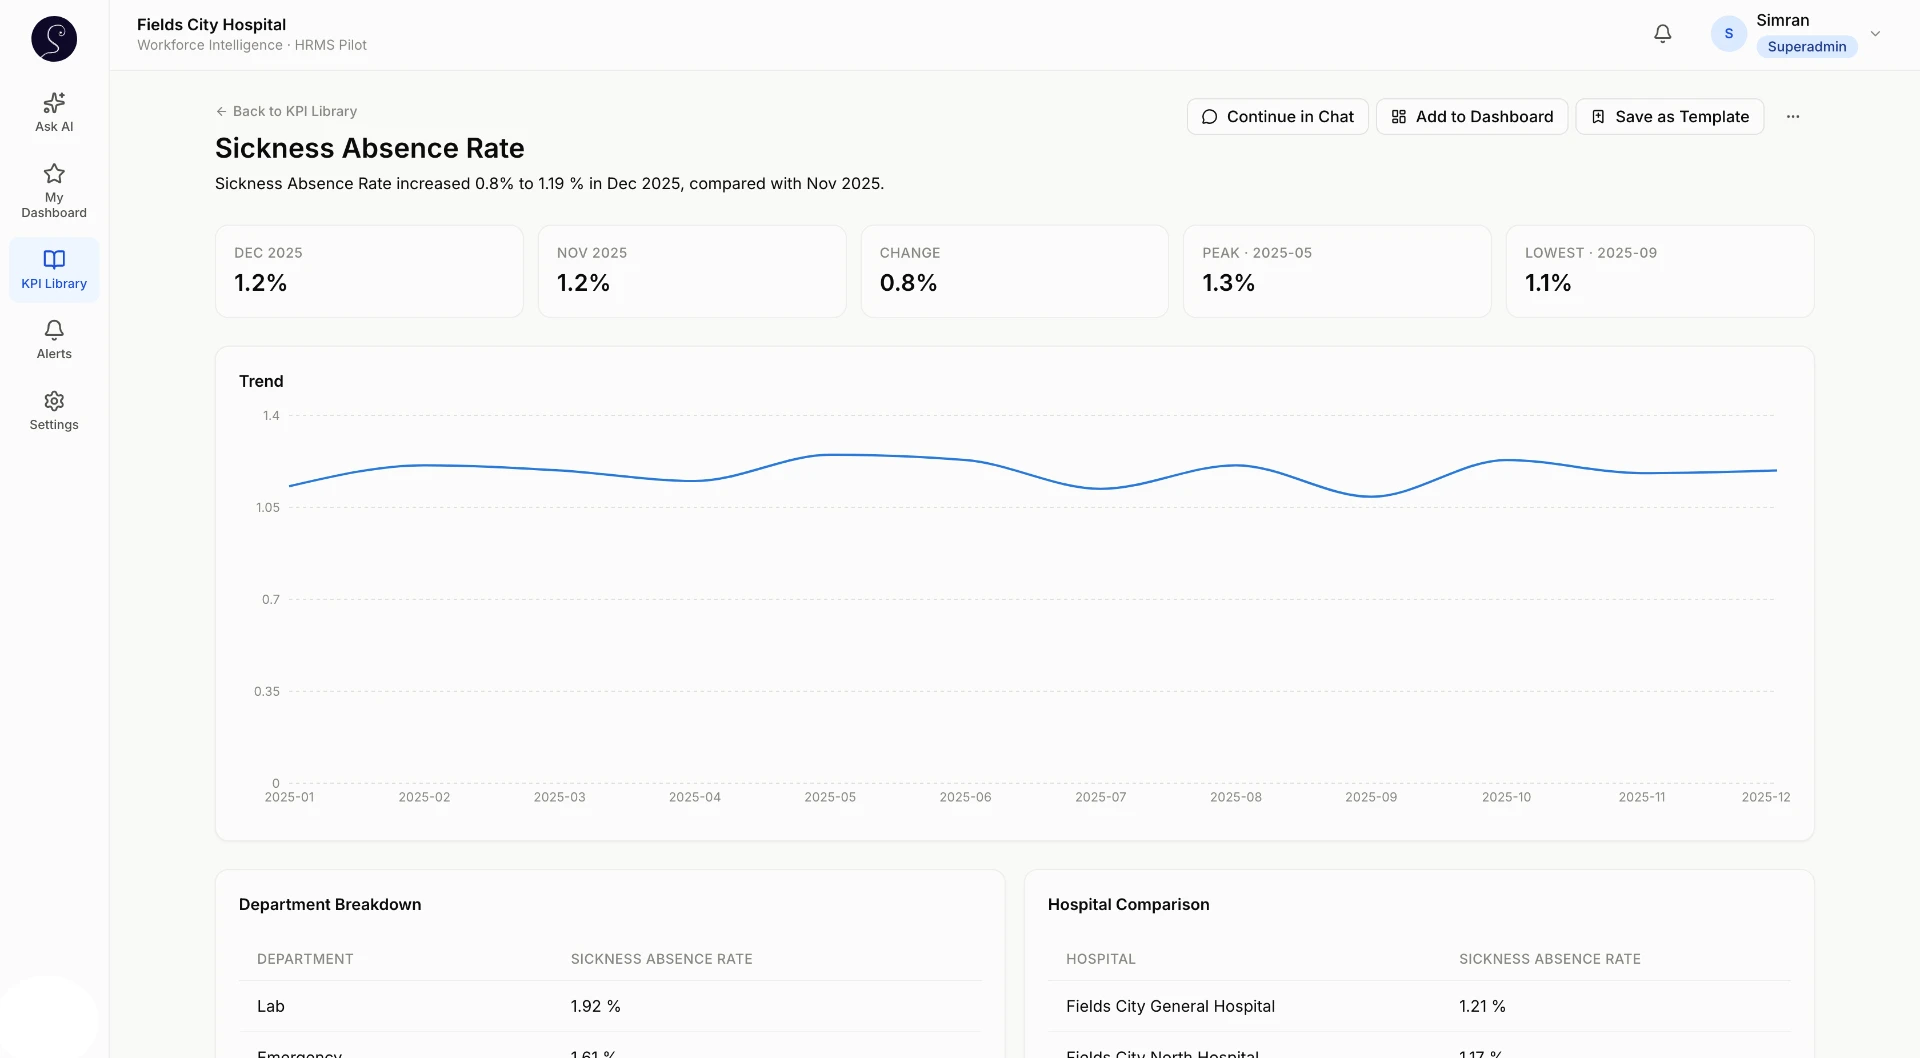Click the LOWEST 2025-09 card
The width and height of the screenshot is (1920, 1058).
(1660, 271)
